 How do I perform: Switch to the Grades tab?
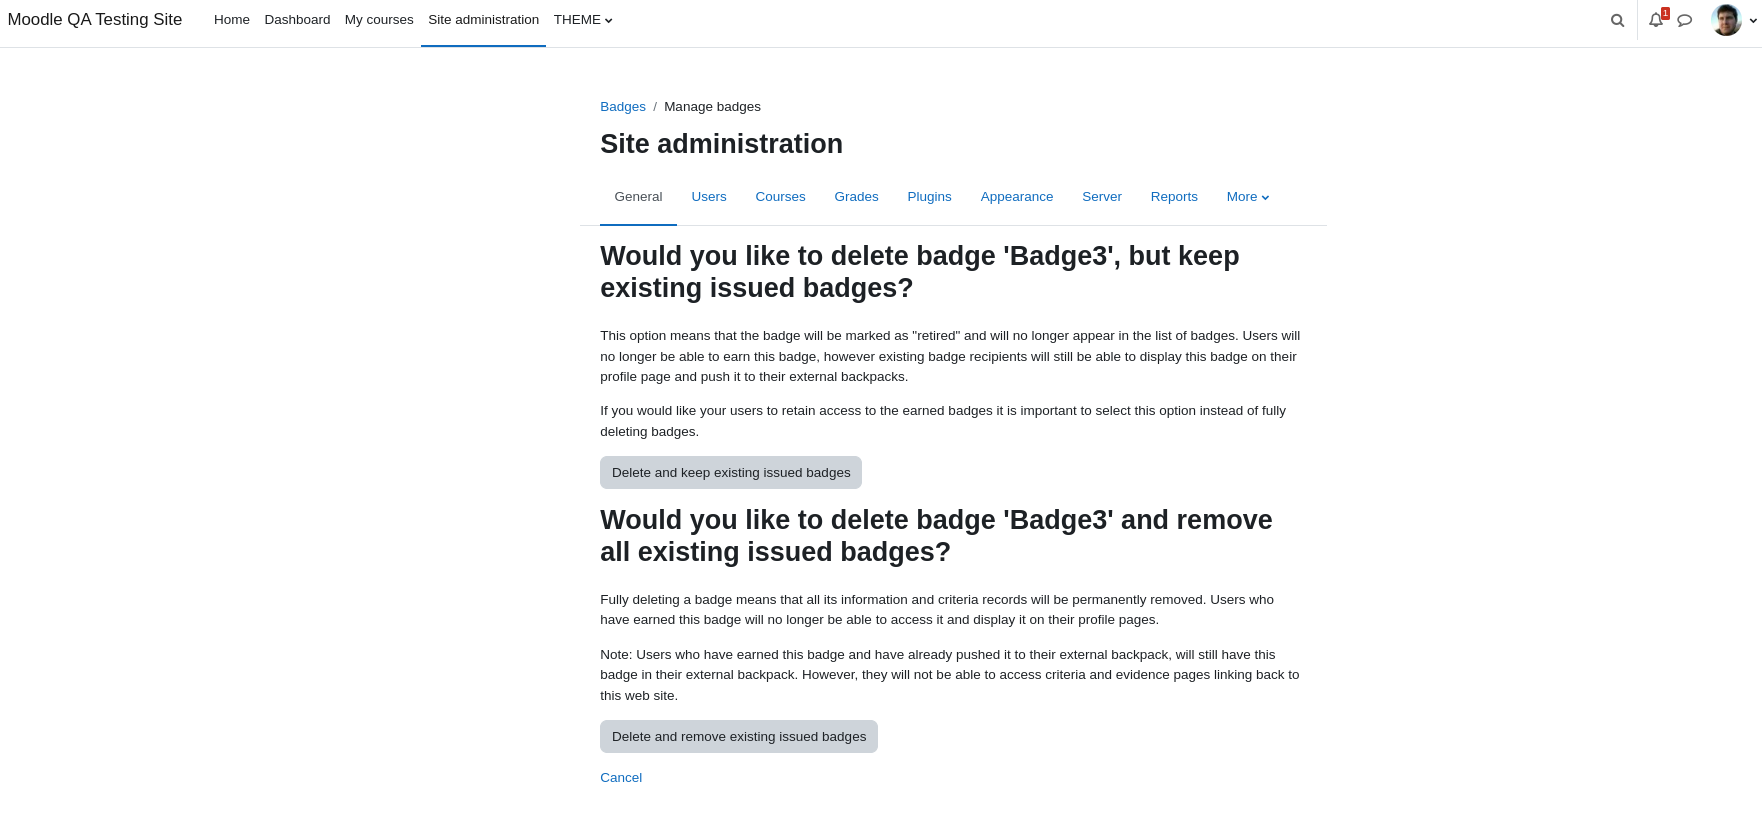pyautogui.click(x=856, y=197)
